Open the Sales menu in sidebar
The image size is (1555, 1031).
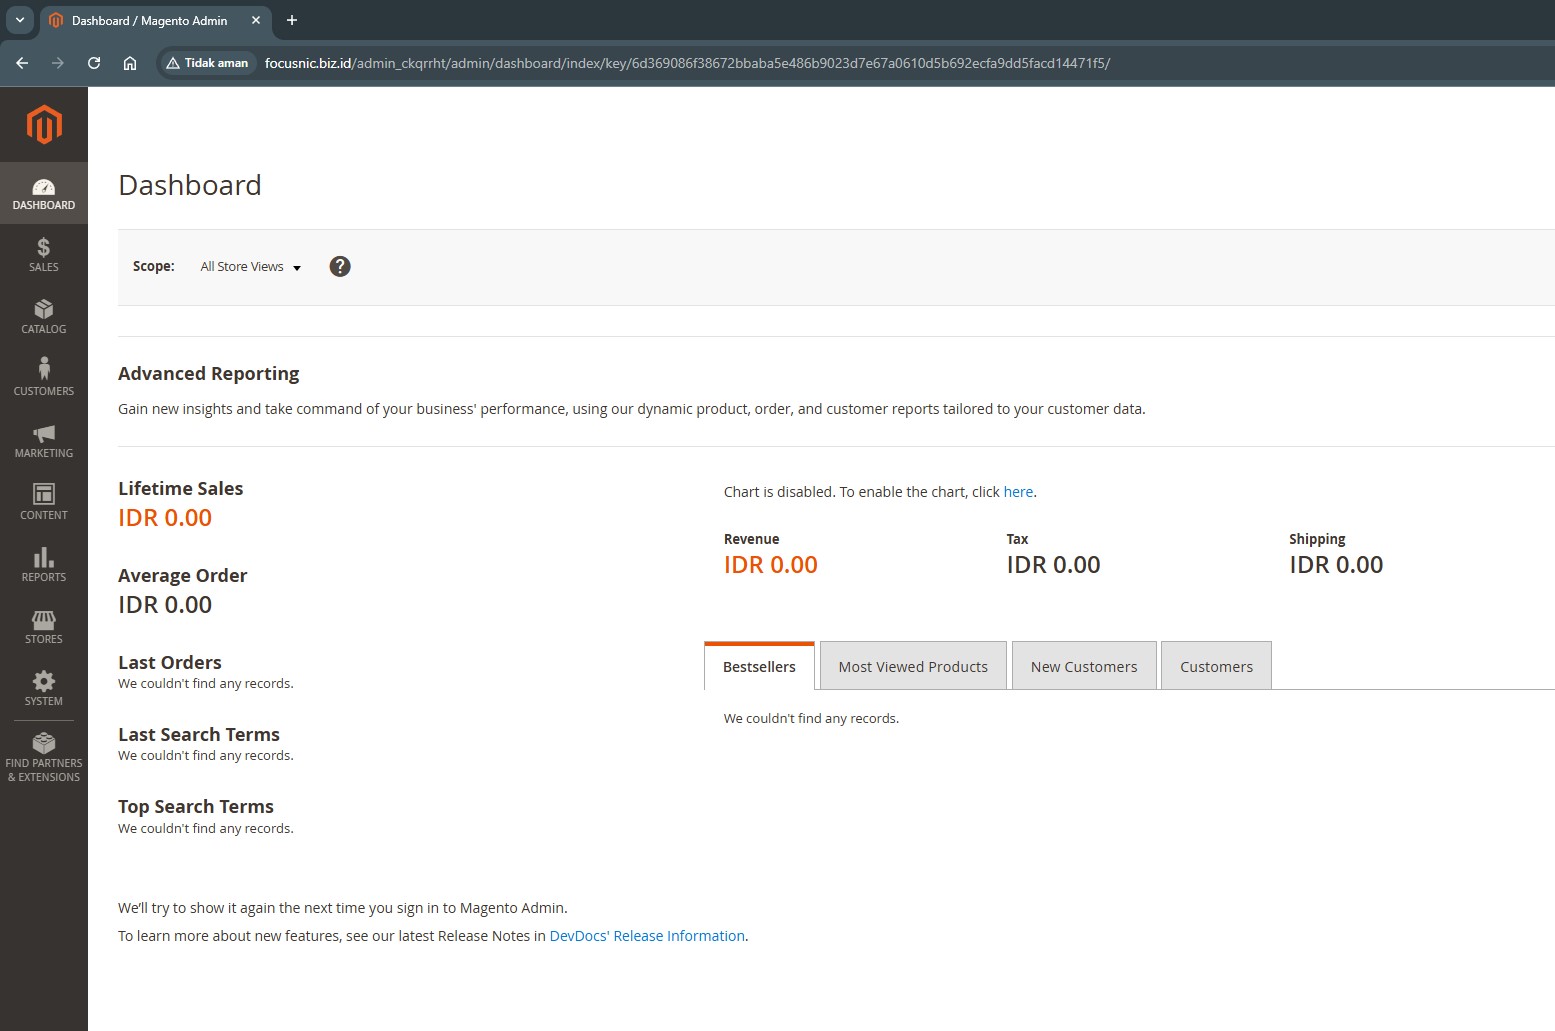tap(44, 255)
